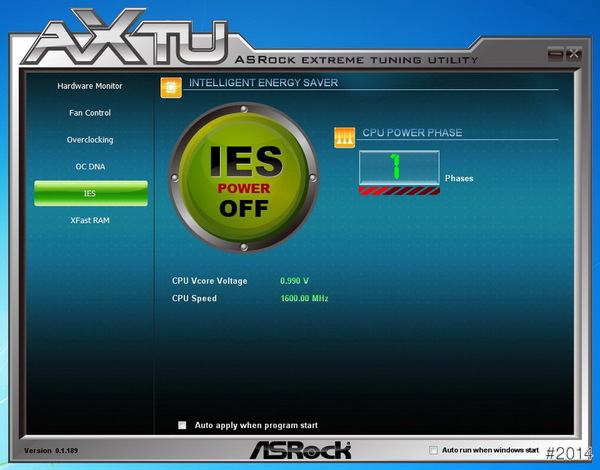This screenshot has width=600, height=470.
Task: Check Auto run when windows start
Action: pos(433,450)
